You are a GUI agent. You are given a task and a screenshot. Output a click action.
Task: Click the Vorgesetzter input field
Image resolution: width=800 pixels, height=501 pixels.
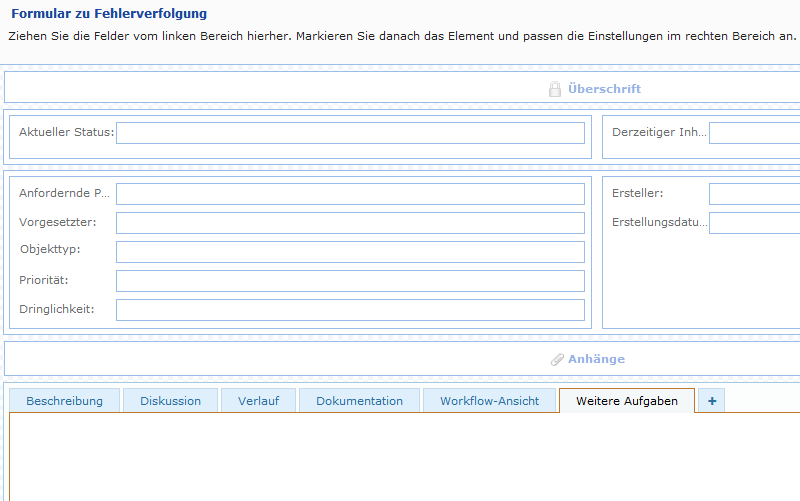[x=350, y=223]
